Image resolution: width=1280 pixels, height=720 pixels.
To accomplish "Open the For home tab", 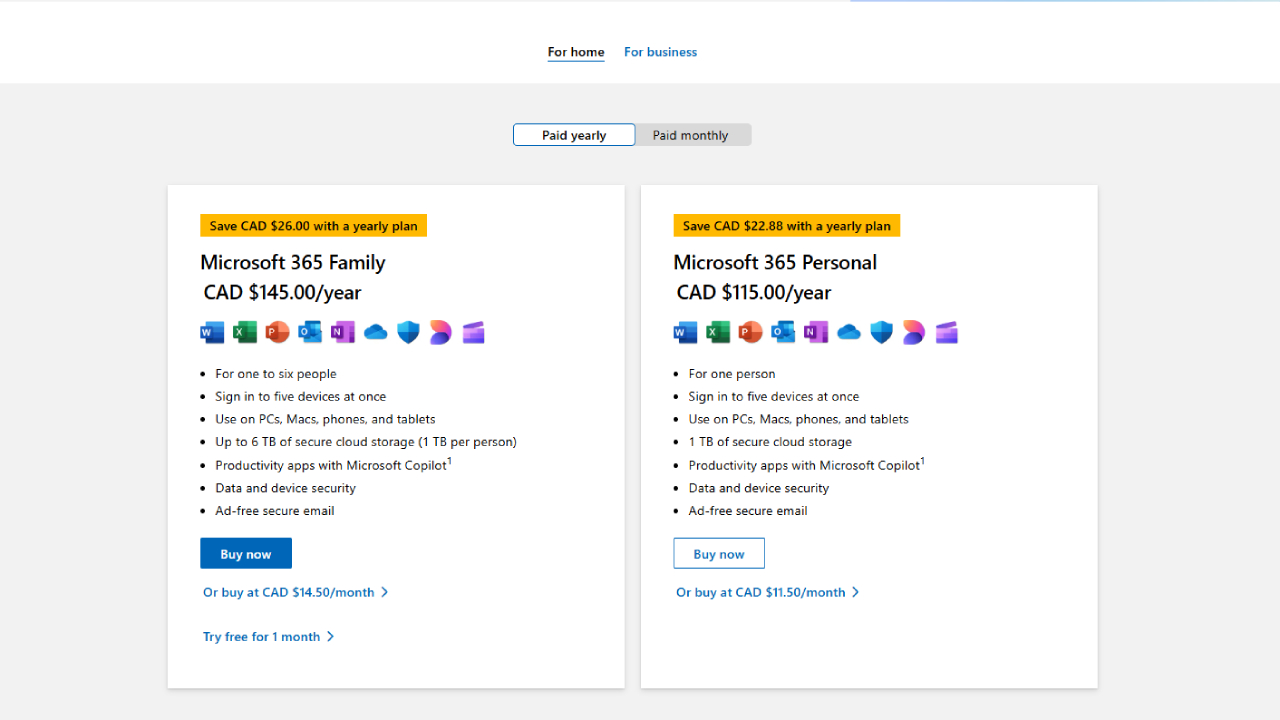I will 576,52.
